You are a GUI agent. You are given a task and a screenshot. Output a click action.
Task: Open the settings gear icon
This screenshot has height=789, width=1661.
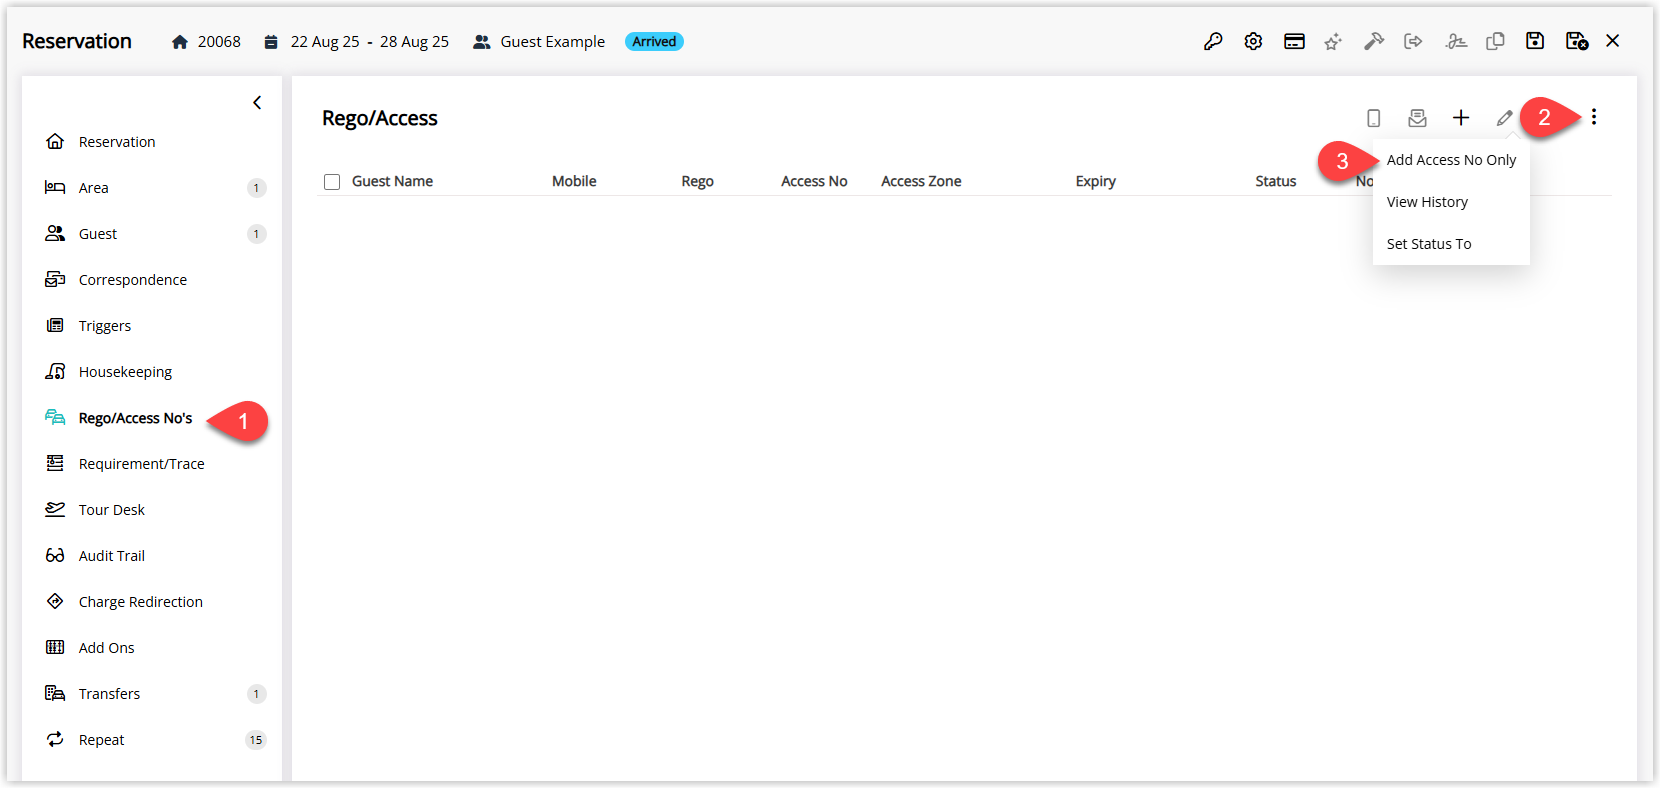point(1253,41)
